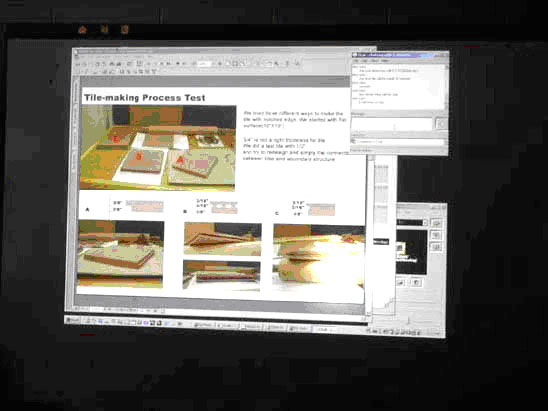Click the zoom percentage box in the toolbar
The width and height of the screenshot is (548, 411).
point(204,64)
